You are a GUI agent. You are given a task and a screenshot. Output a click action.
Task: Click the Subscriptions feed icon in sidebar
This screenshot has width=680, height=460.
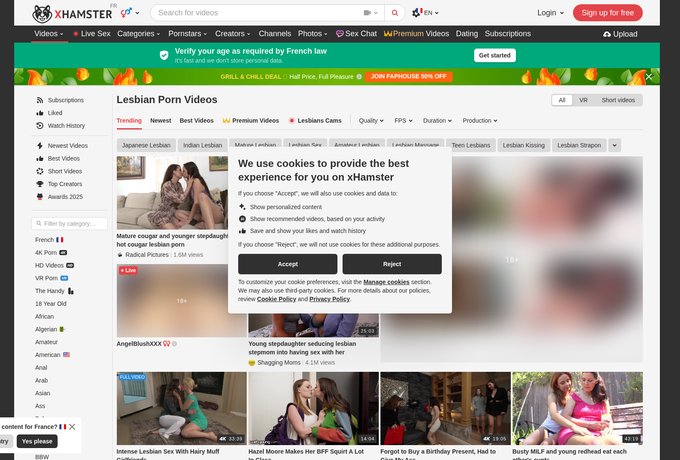[40, 100]
